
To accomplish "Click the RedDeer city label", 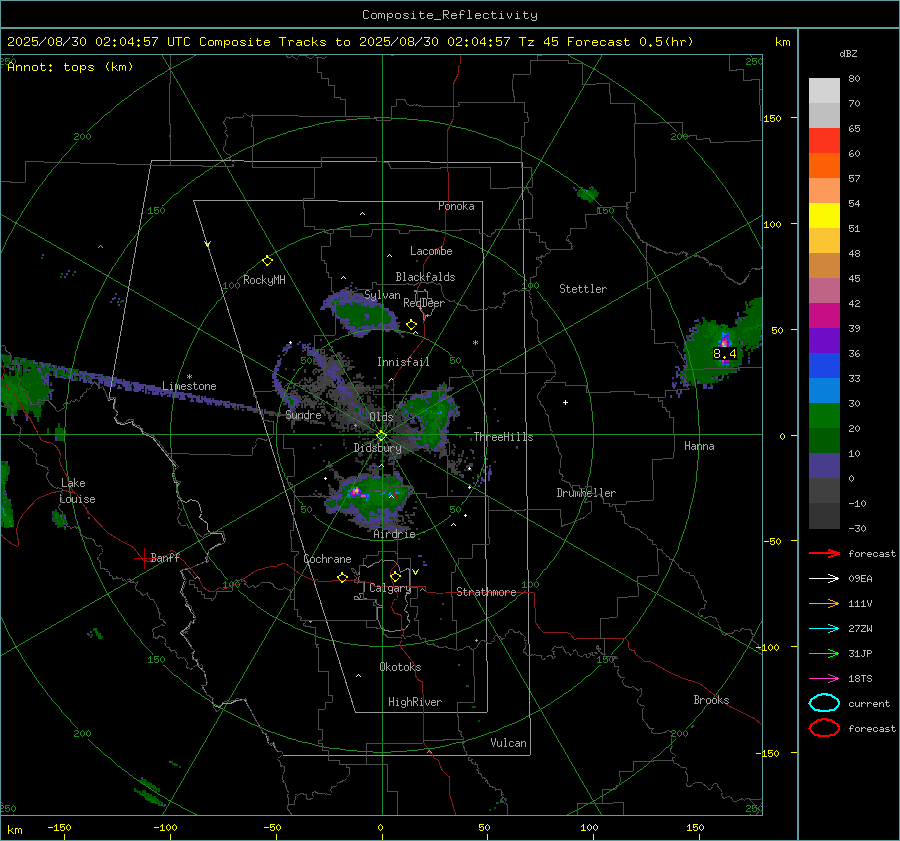I will click(x=424, y=303).
